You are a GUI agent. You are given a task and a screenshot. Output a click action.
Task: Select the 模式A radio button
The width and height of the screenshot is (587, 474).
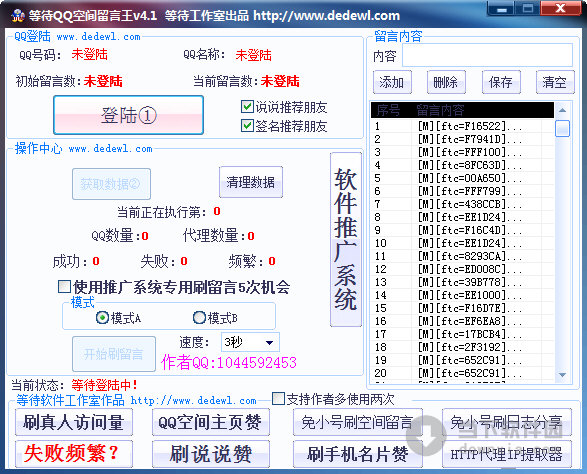click(x=102, y=318)
